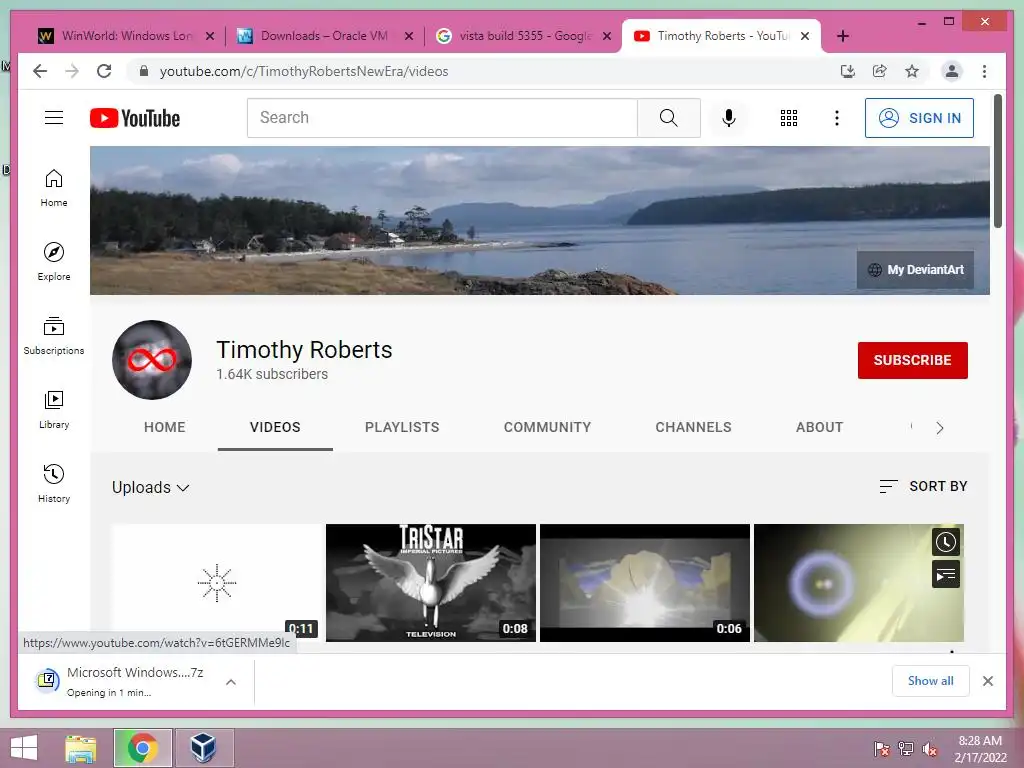Image resolution: width=1024 pixels, height=768 pixels.
Task: Click the YouTube search input field
Action: 442,118
